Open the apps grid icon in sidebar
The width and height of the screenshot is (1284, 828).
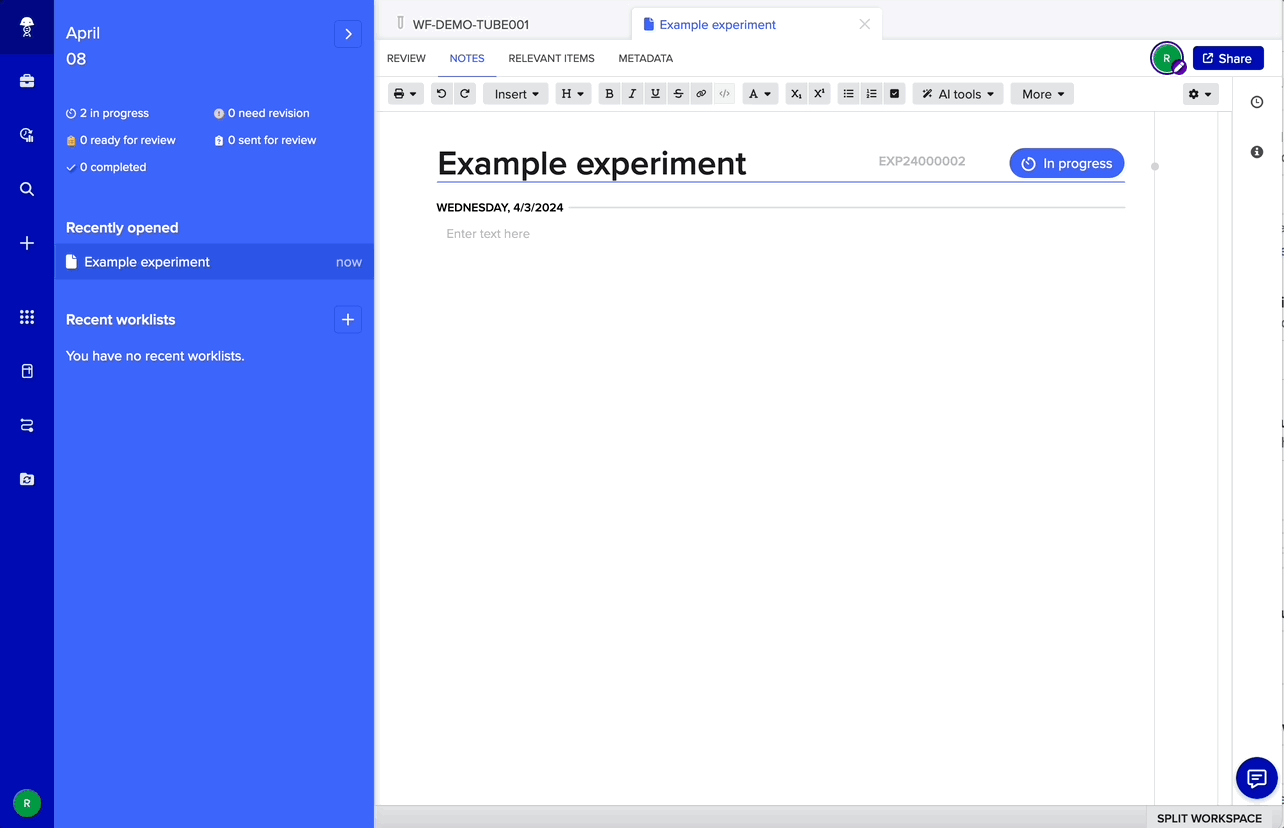(x=27, y=317)
